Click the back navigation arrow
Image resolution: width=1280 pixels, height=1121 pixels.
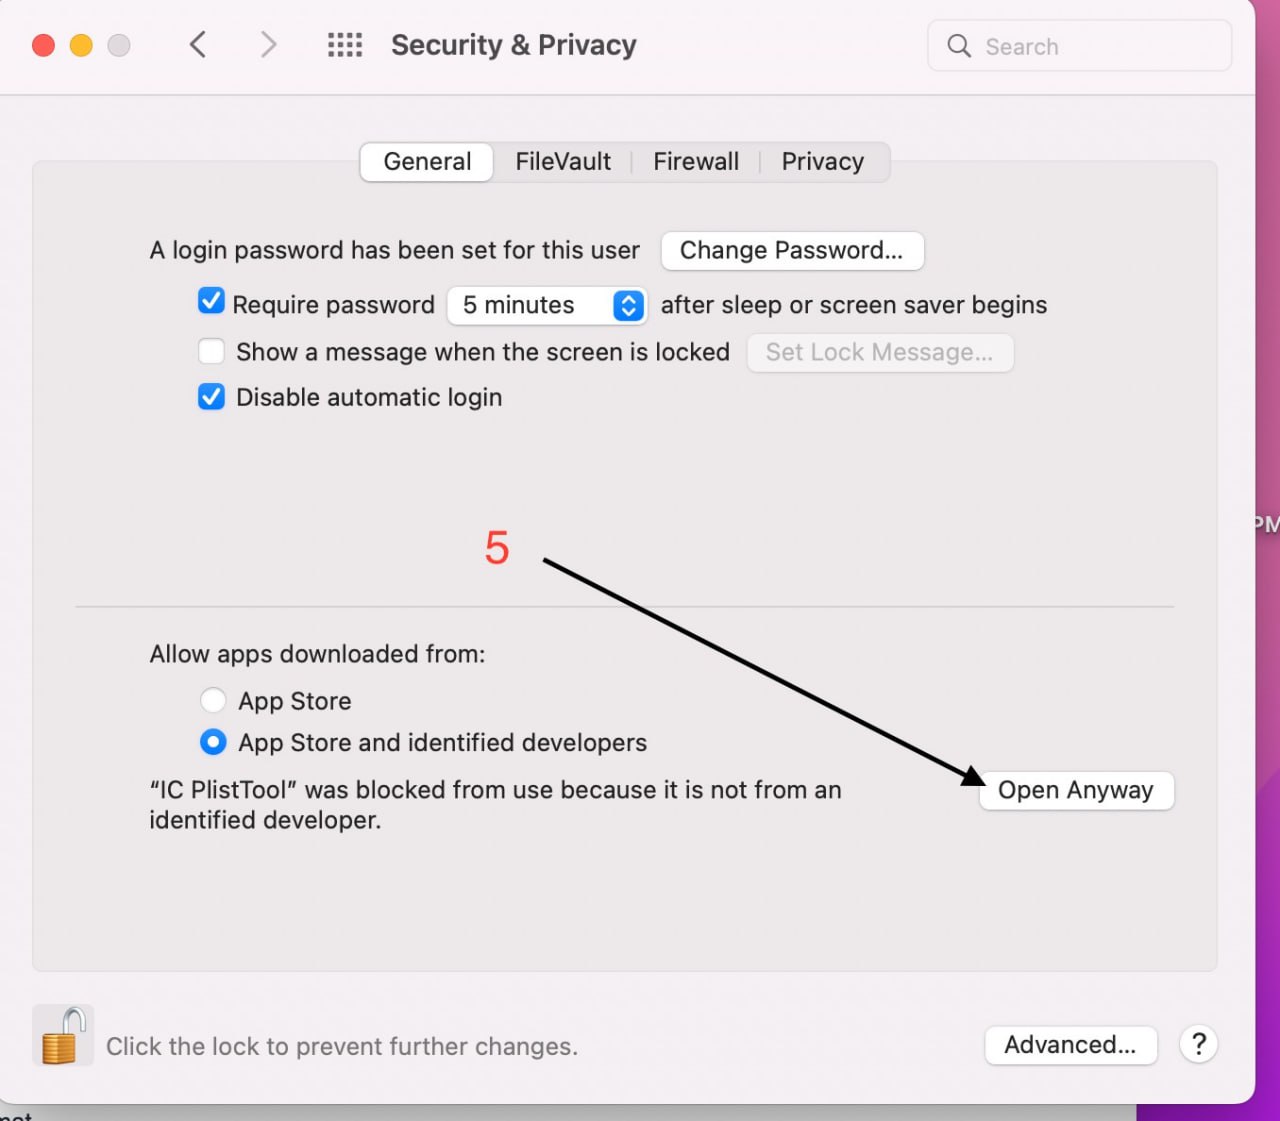click(198, 45)
